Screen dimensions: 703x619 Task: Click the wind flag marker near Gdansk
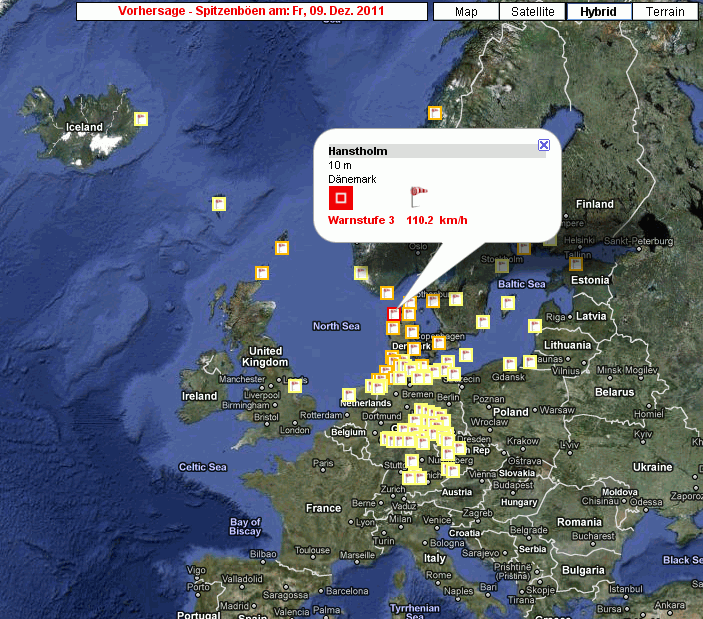coord(510,364)
